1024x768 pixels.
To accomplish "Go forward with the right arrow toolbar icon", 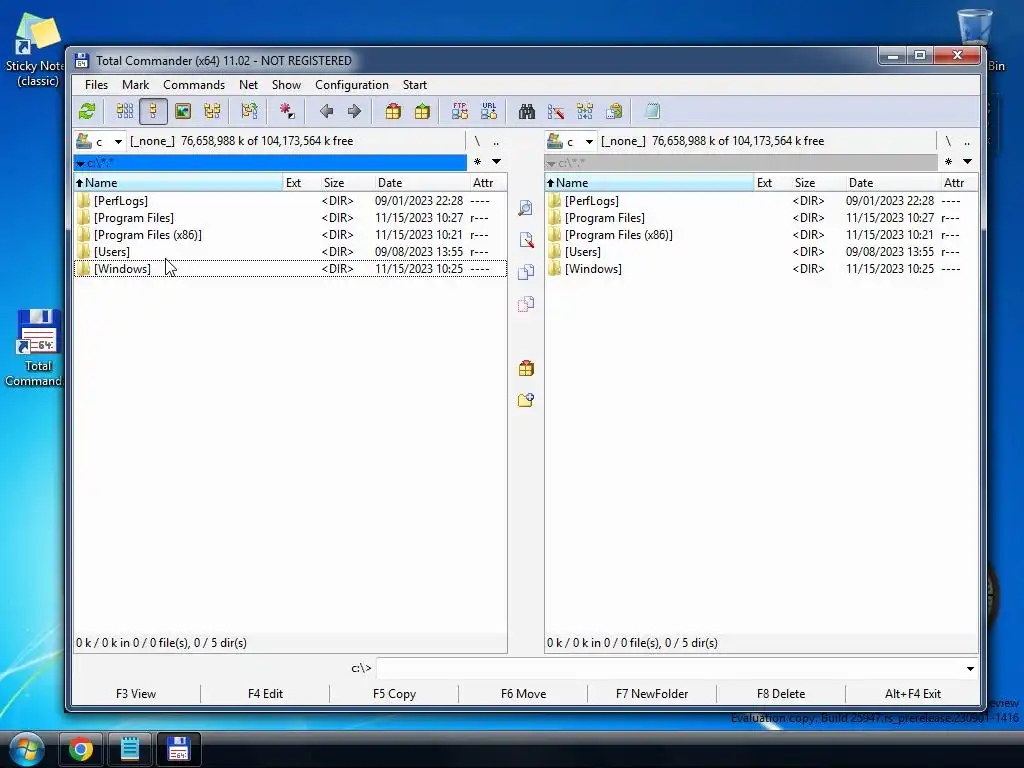I will pyautogui.click(x=355, y=111).
